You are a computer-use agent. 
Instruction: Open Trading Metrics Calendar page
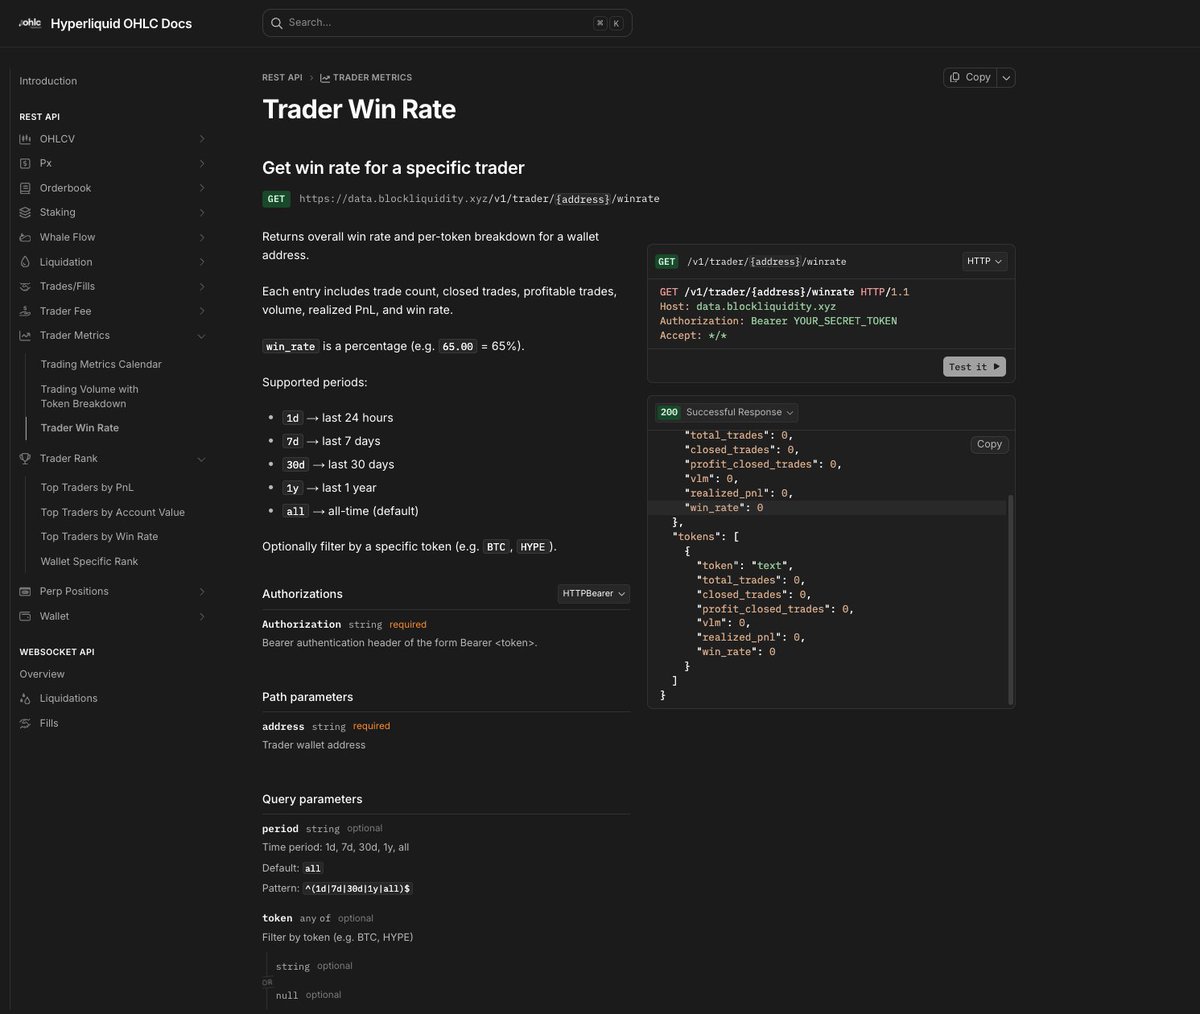coord(101,364)
